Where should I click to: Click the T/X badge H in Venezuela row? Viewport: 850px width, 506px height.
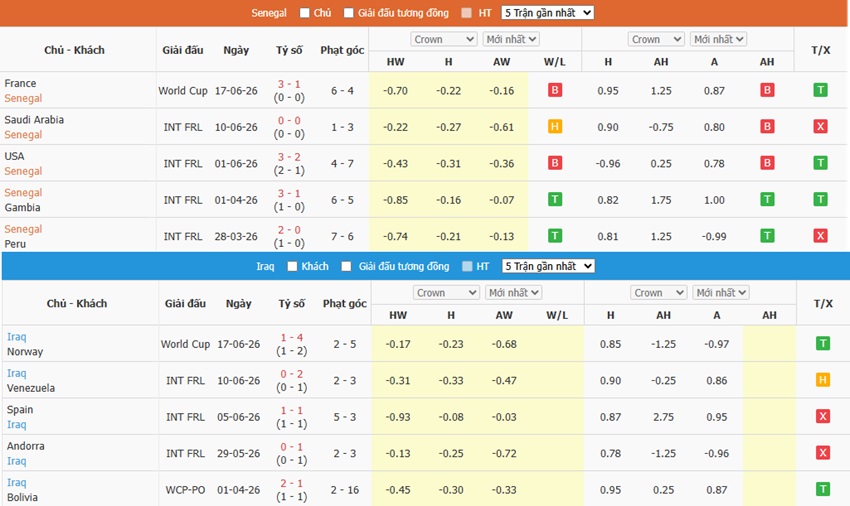point(823,380)
